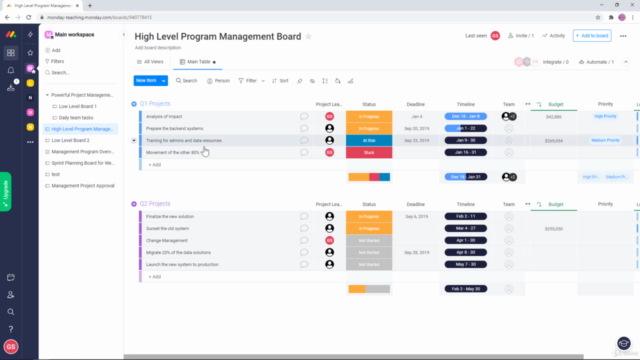Screen dimensions: 640x360
Task: Open the All Views menu
Action: pyautogui.click(x=150, y=62)
